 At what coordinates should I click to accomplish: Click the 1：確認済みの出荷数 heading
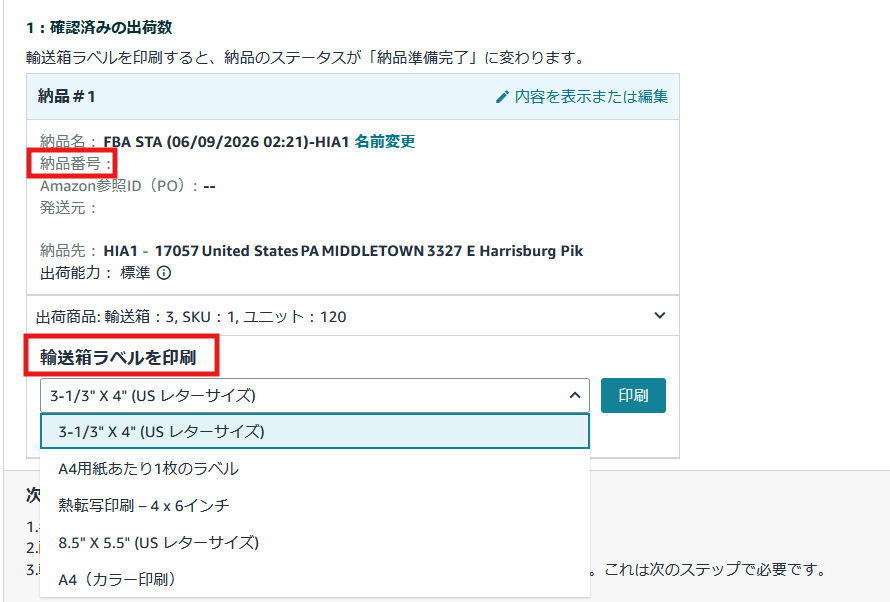(99, 27)
